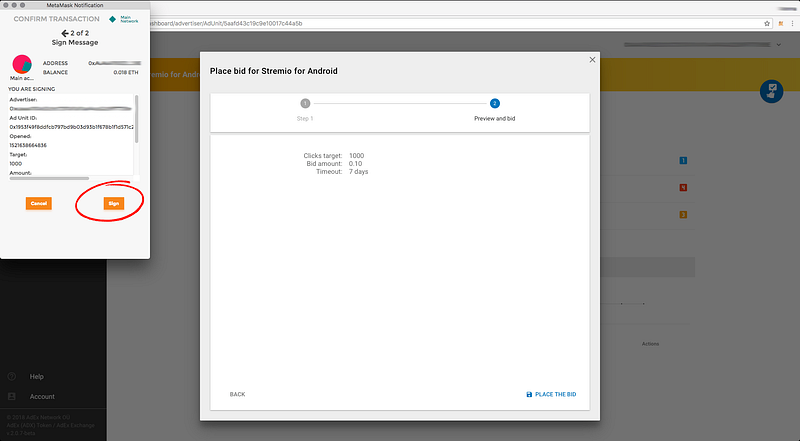The image size is (800, 441).
Task: Click the AdEx Network OU copyright text
Action: point(38,418)
